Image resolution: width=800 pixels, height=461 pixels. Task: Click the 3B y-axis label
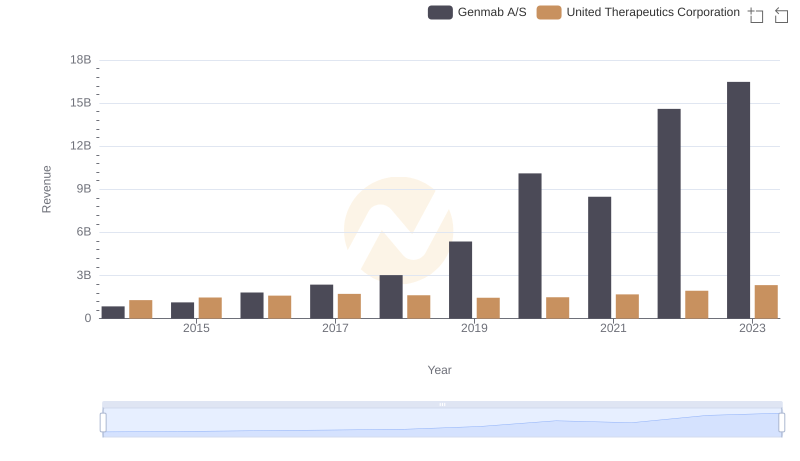[x=84, y=275]
